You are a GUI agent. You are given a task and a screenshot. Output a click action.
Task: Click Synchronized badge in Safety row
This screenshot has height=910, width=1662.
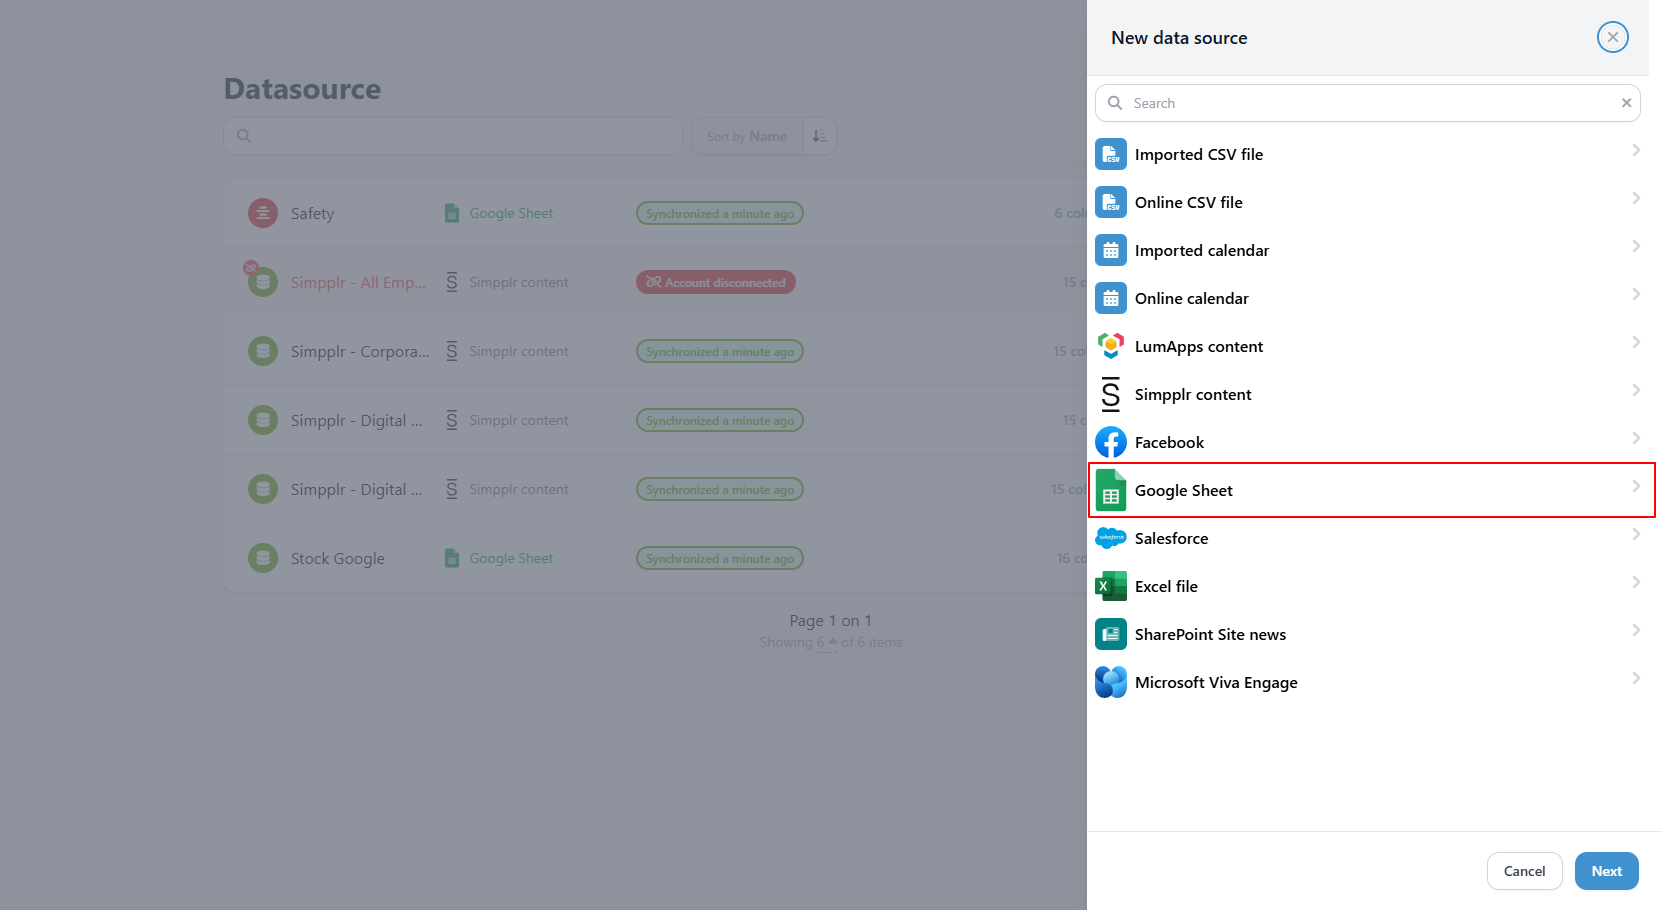(720, 213)
